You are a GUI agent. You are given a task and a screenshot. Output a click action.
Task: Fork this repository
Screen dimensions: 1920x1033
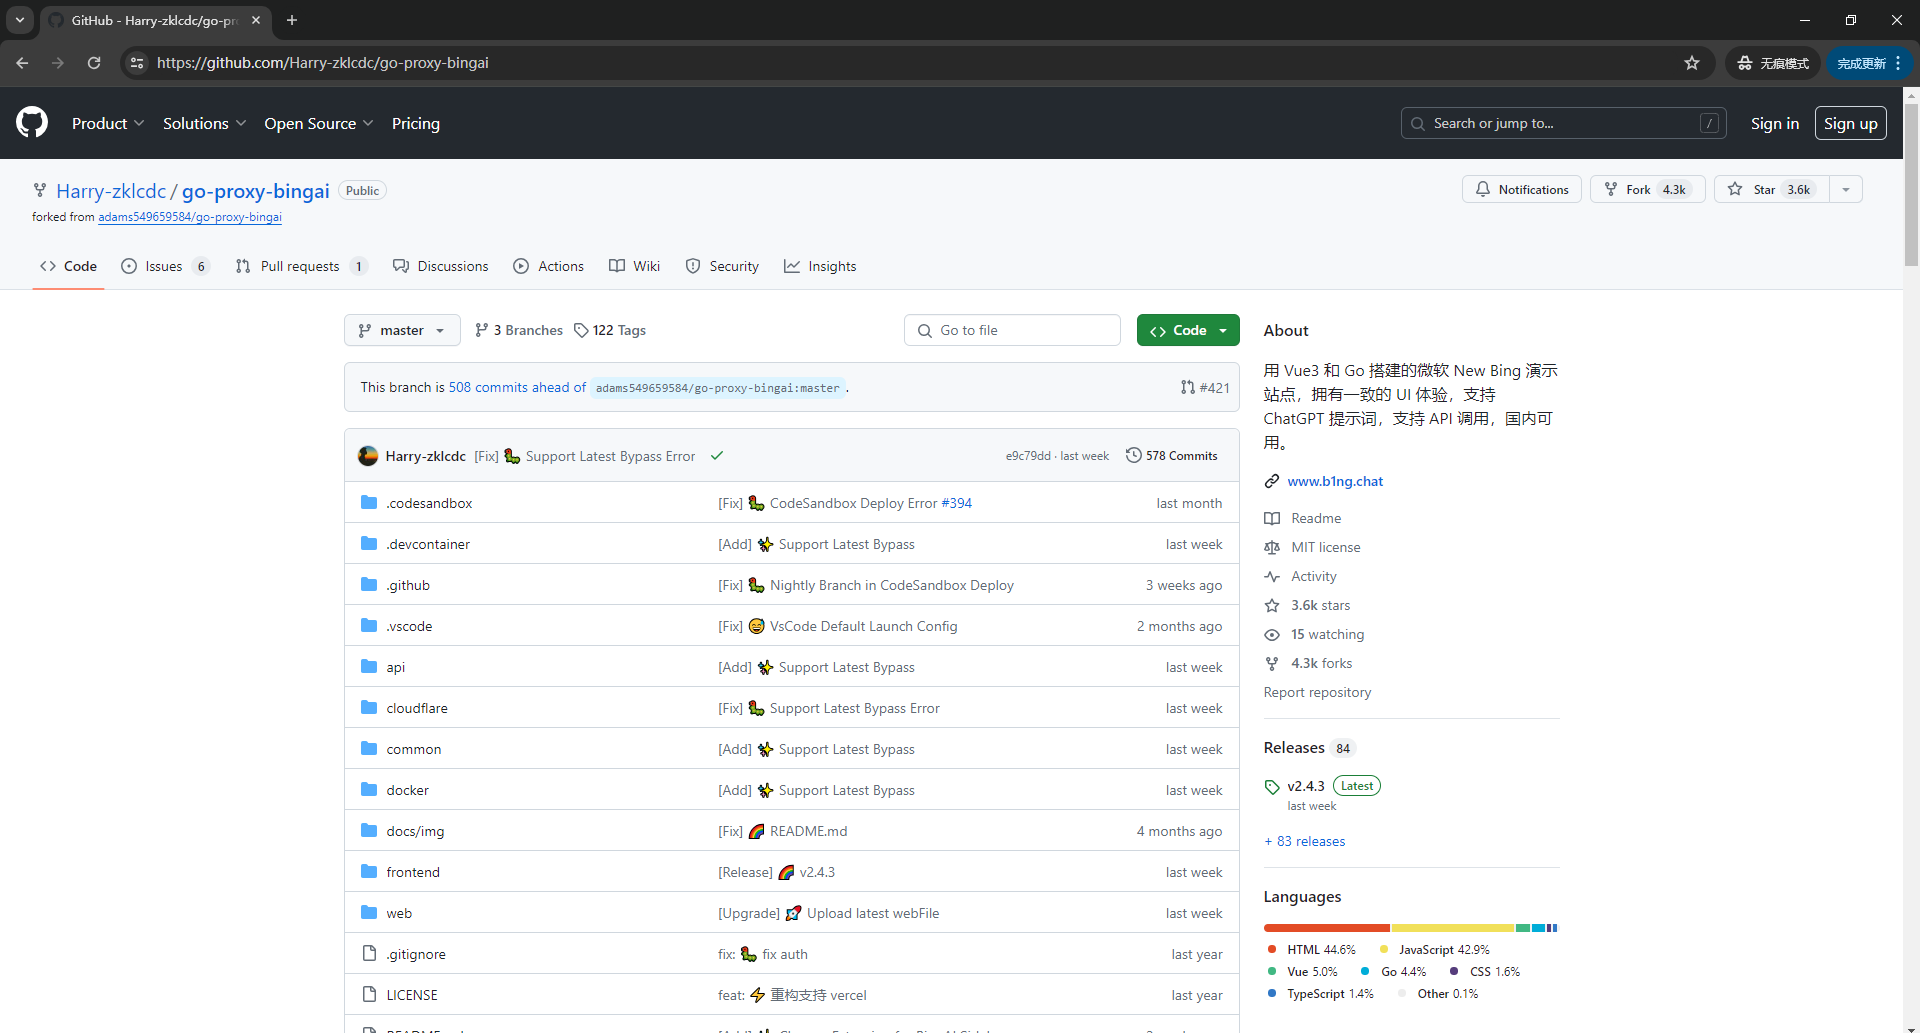click(x=1646, y=190)
